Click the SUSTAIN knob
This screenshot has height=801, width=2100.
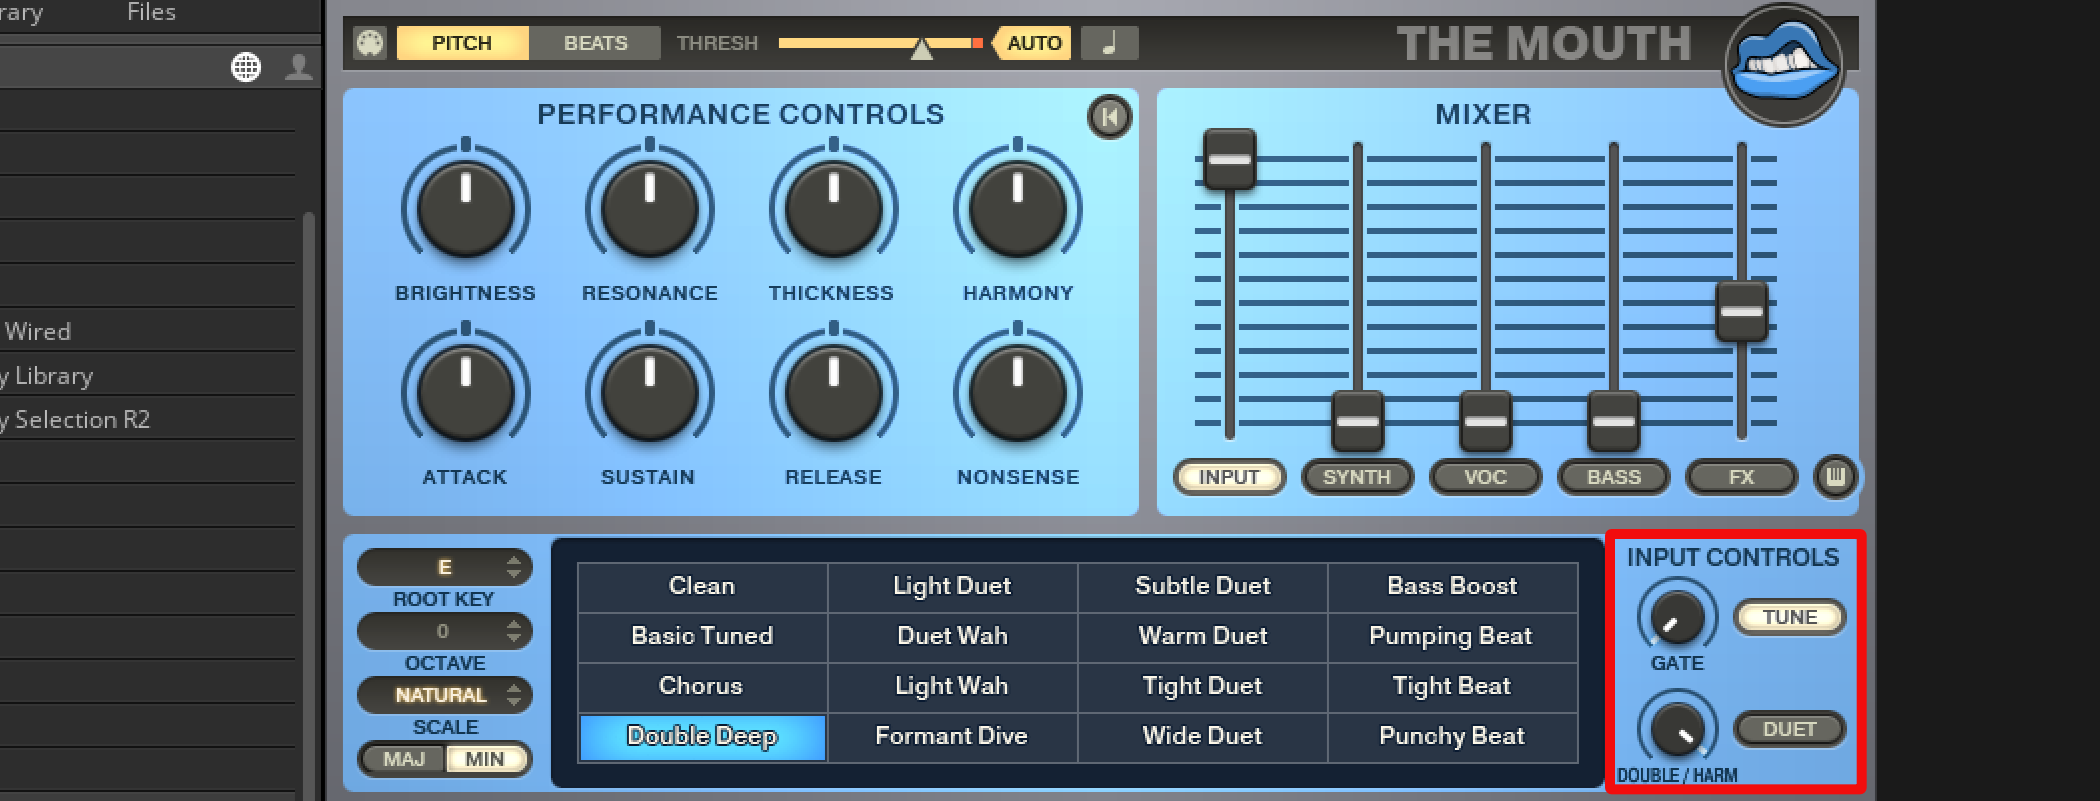(649, 393)
